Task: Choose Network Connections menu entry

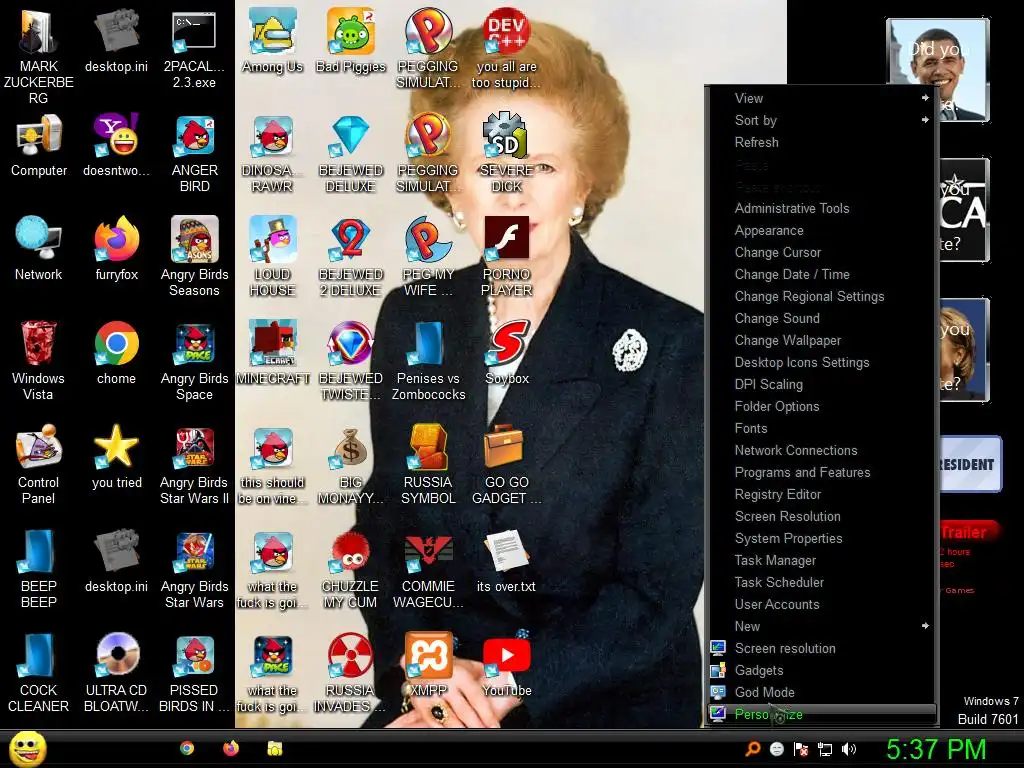Action: point(822,450)
